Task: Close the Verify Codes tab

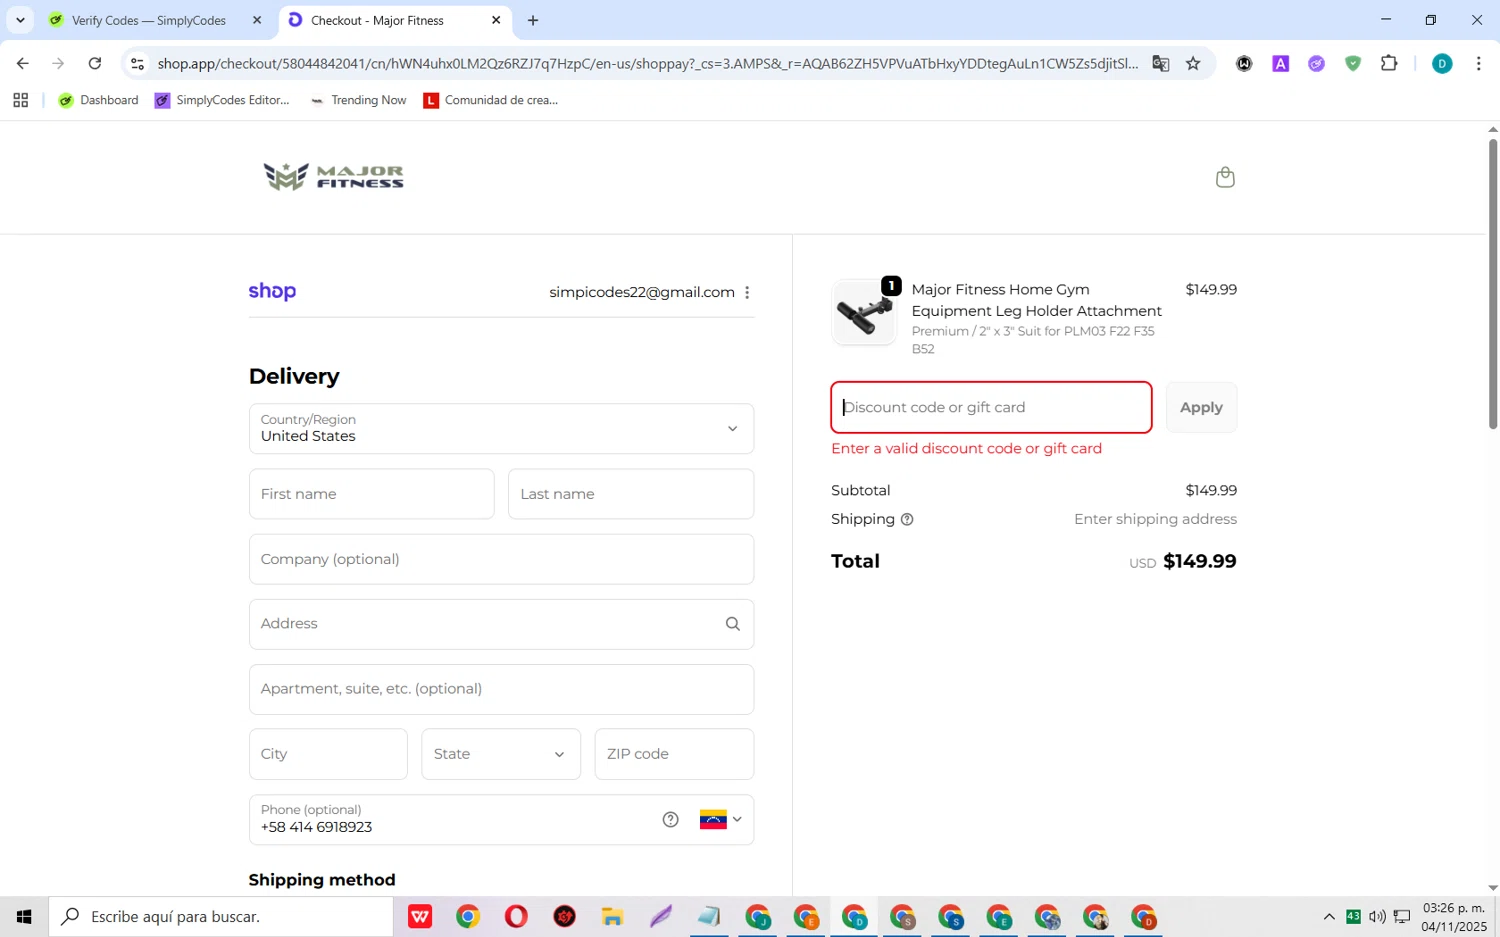Action: coord(257,20)
